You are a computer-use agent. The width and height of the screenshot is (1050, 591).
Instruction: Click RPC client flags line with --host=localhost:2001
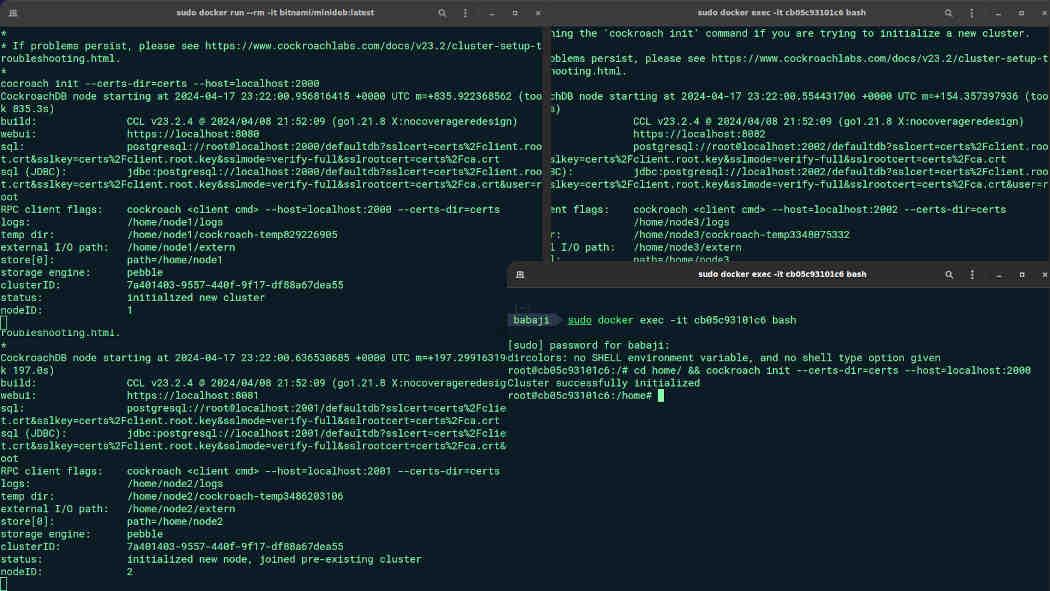pyautogui.click(x=250, y=471)
